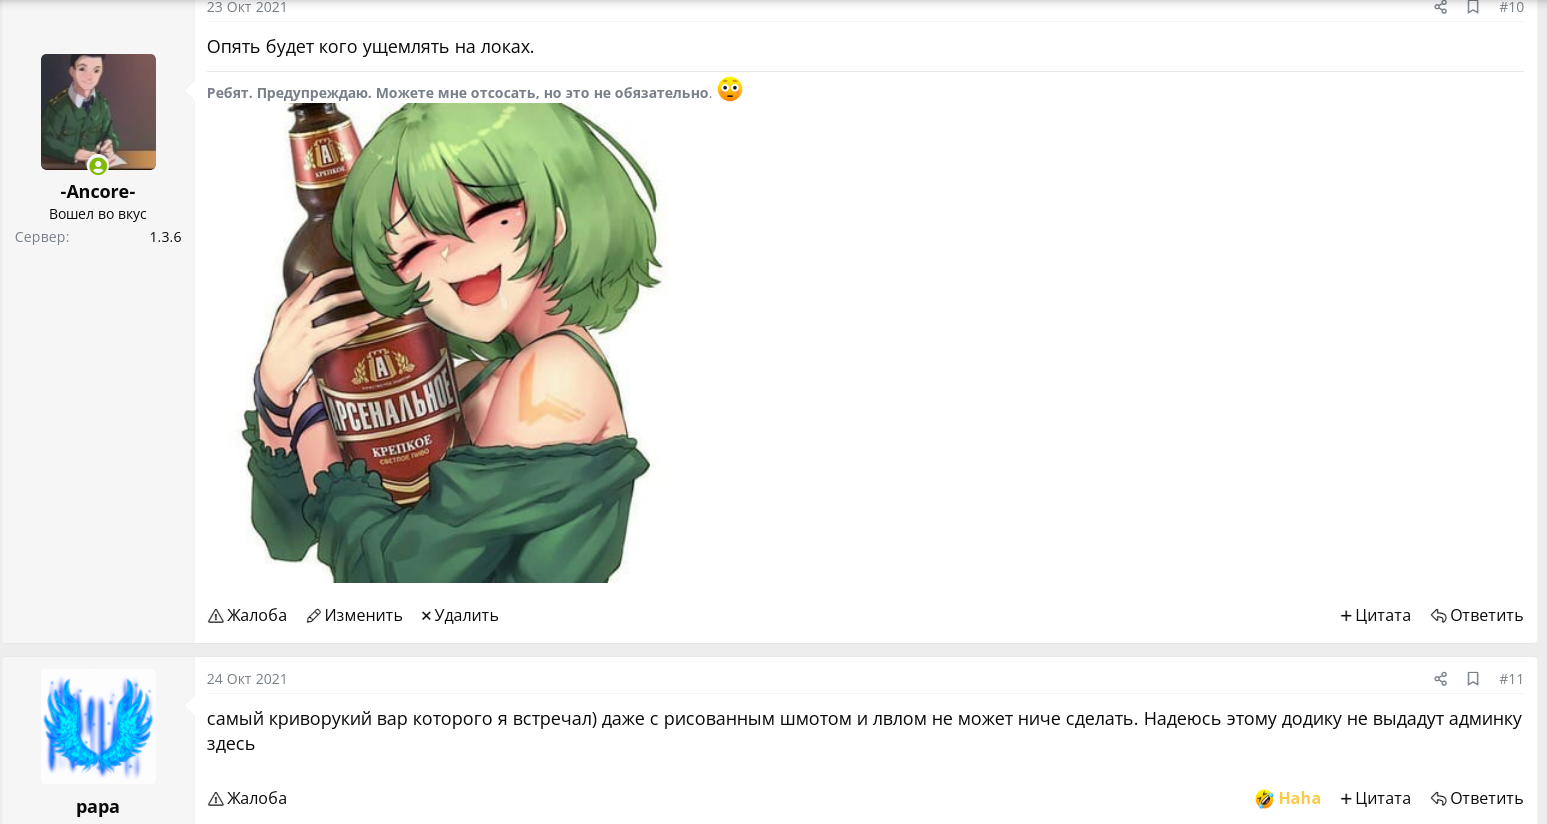
Task: Bookmark post #11
Action: click(1473, 679)
